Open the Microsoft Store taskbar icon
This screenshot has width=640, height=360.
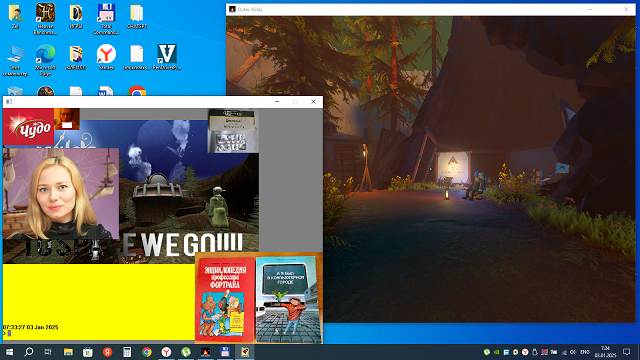point(88,352)
